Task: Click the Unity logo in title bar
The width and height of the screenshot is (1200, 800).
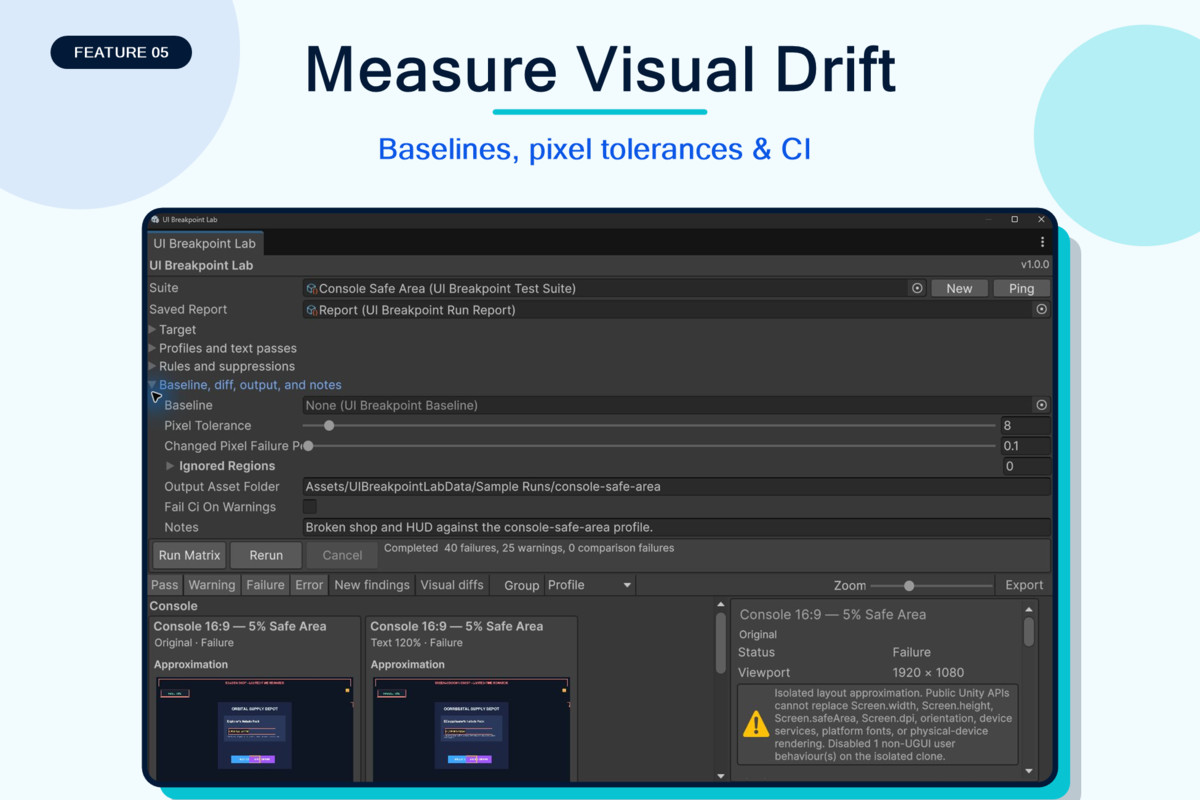Action: [x=155, y=219]
